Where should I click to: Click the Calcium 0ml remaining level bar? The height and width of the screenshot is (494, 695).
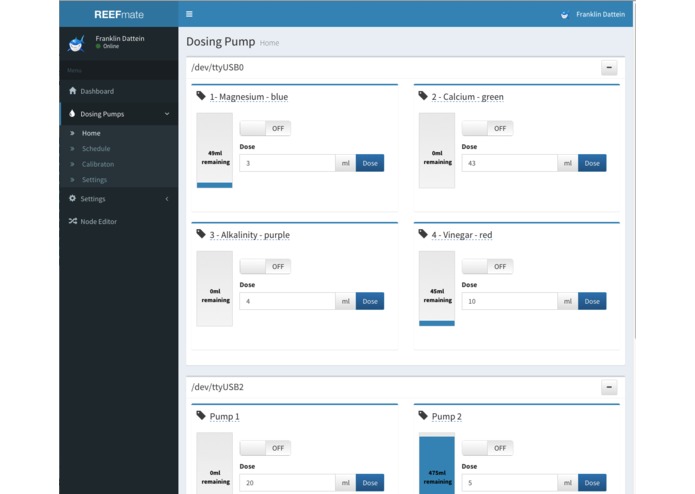(x=437, y=150)
